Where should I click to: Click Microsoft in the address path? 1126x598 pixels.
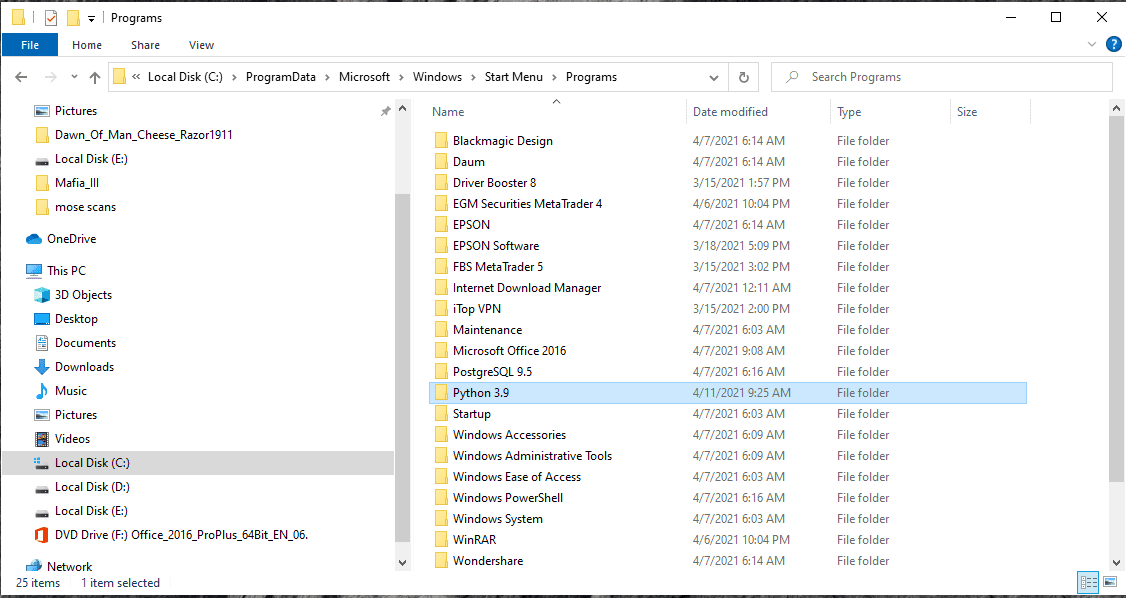click(x=364, y=77)
